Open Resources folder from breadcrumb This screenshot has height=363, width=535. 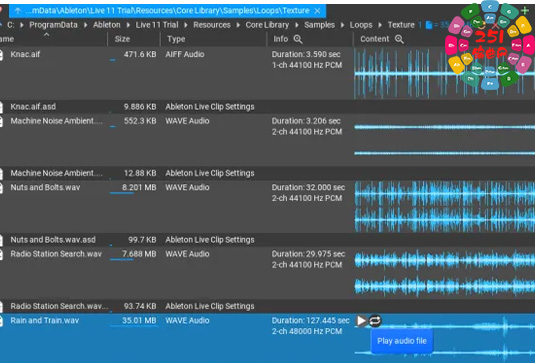click(x=212, y=25)
